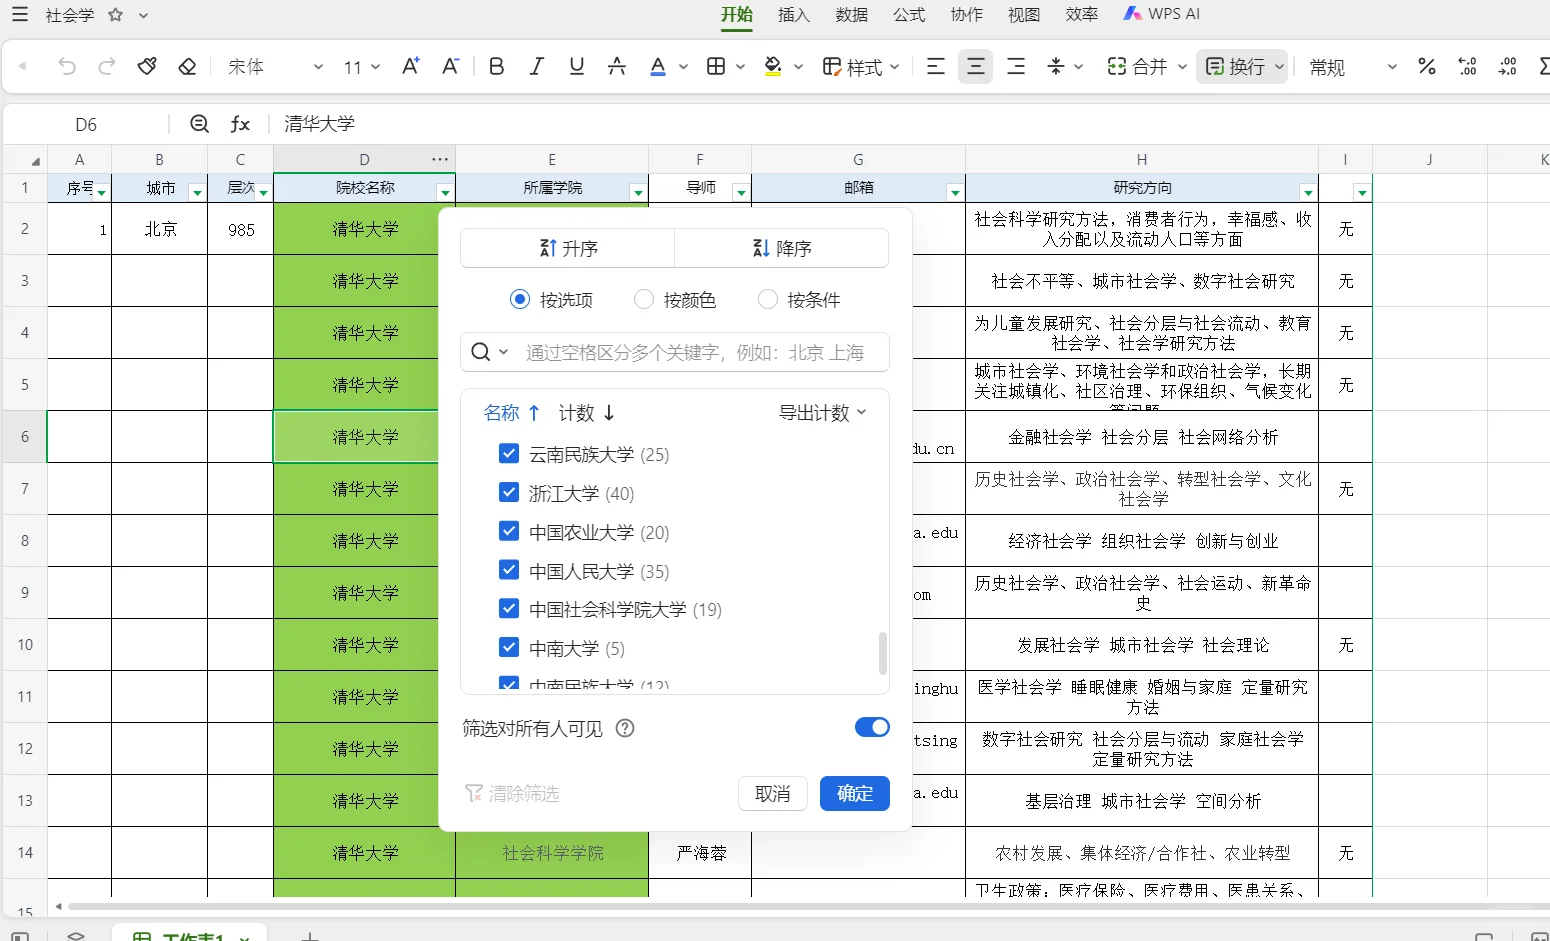Click the eraser clear-format icon

point(187,67)
